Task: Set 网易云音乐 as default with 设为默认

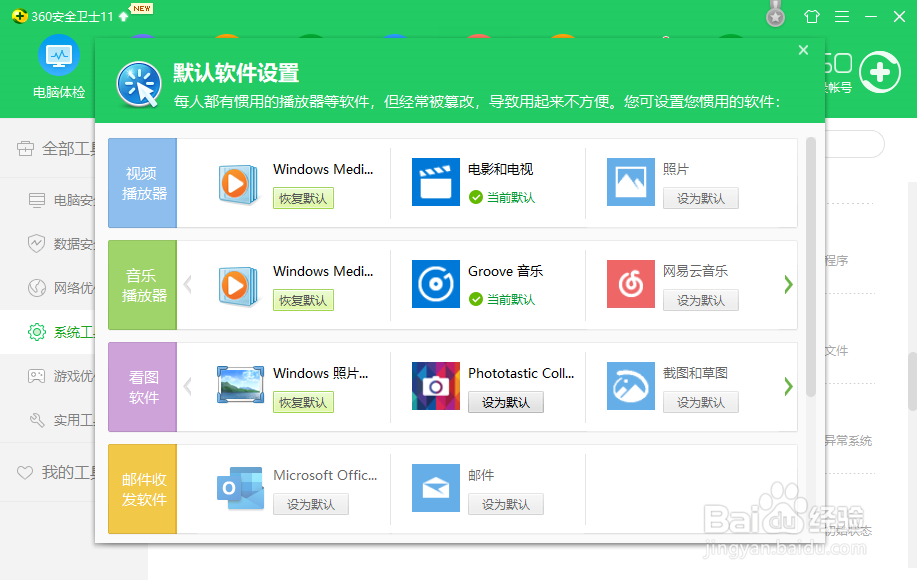Action: [x=701, y=299]
